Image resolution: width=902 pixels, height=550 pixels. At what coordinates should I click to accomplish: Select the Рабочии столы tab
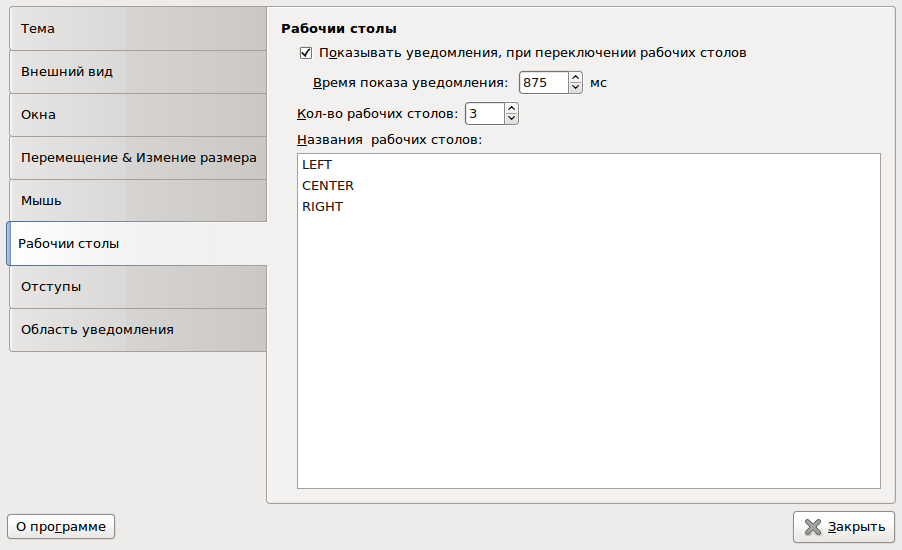pos(136,244)
